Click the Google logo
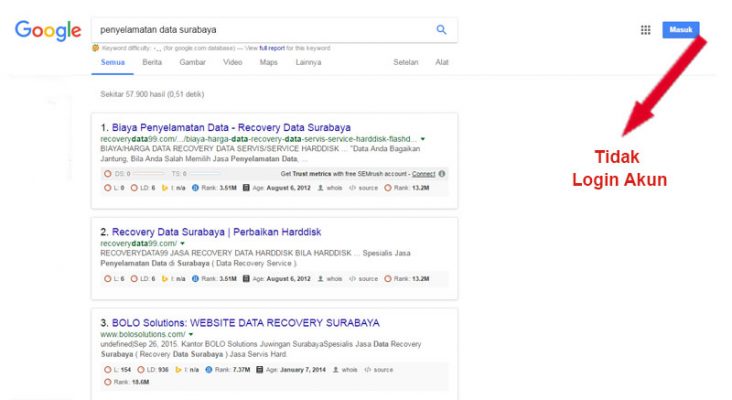This screenshot has width=732, height=400. click(x=47, y=31)
